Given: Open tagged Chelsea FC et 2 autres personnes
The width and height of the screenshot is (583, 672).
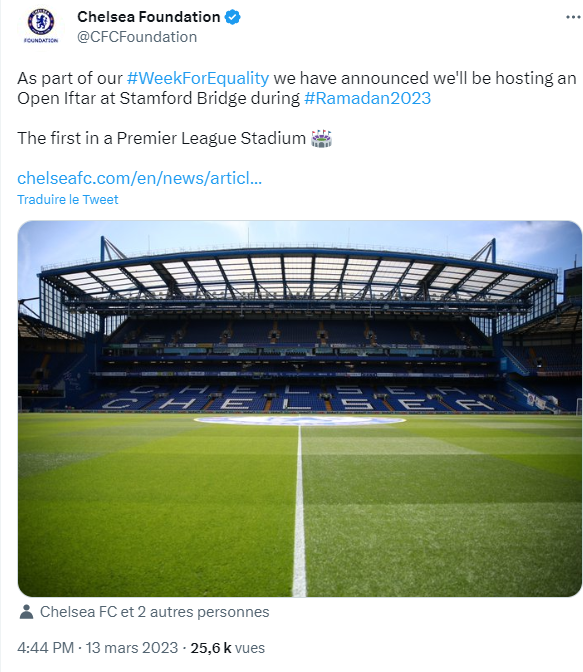Looking at the screenshot, I should 154,612.
